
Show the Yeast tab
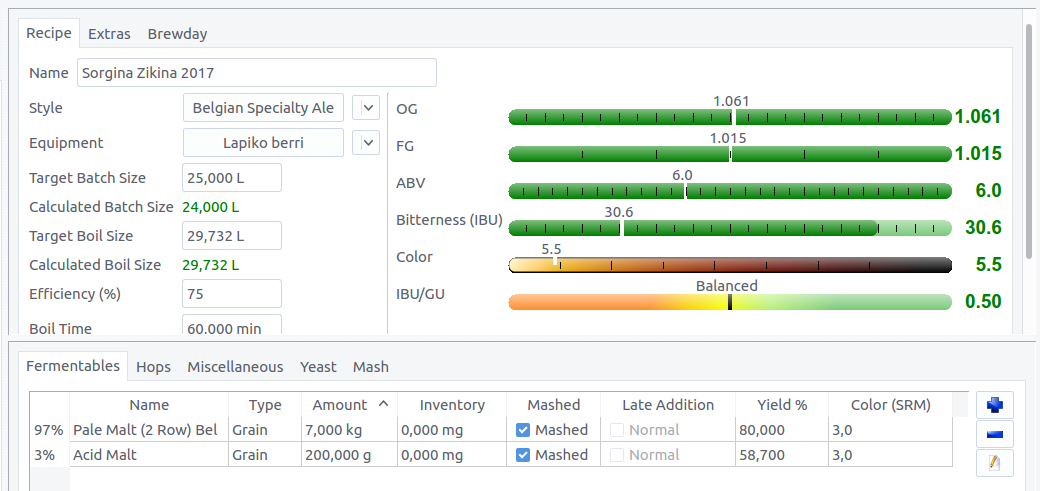[318, 367]
